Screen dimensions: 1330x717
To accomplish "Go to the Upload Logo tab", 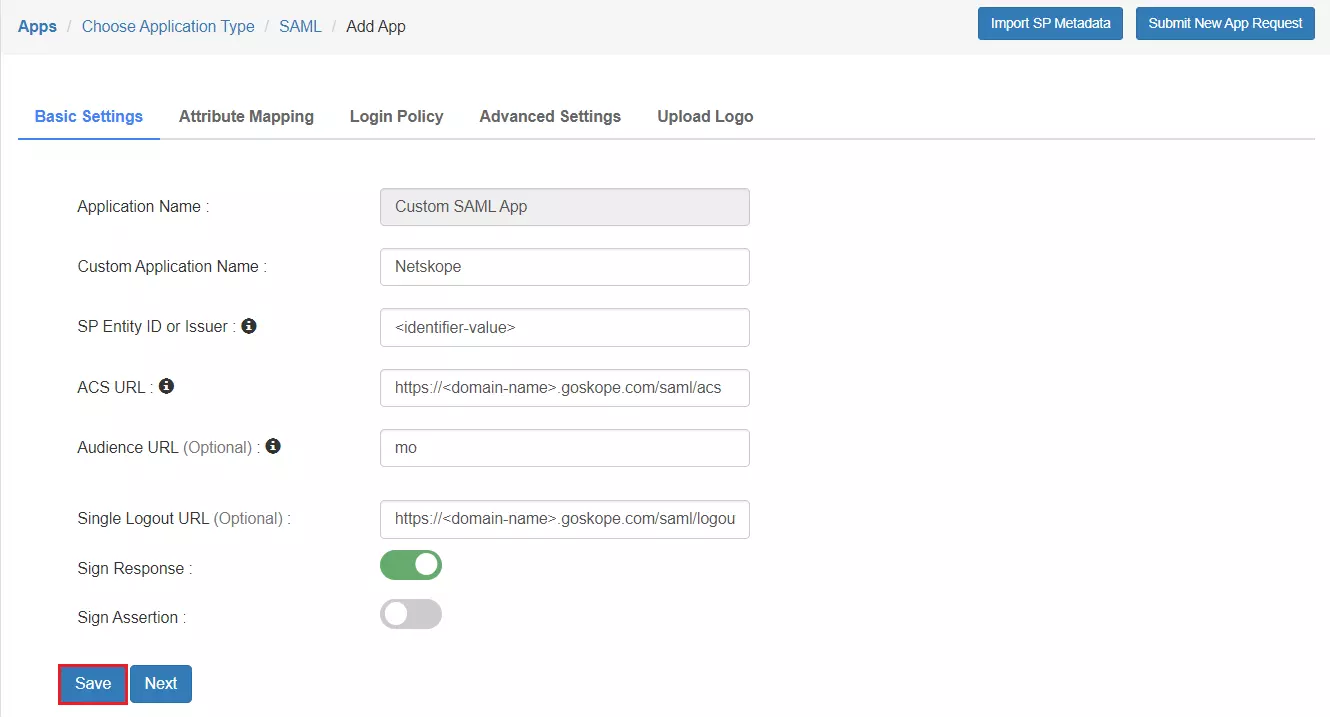I will coord(705,116).
